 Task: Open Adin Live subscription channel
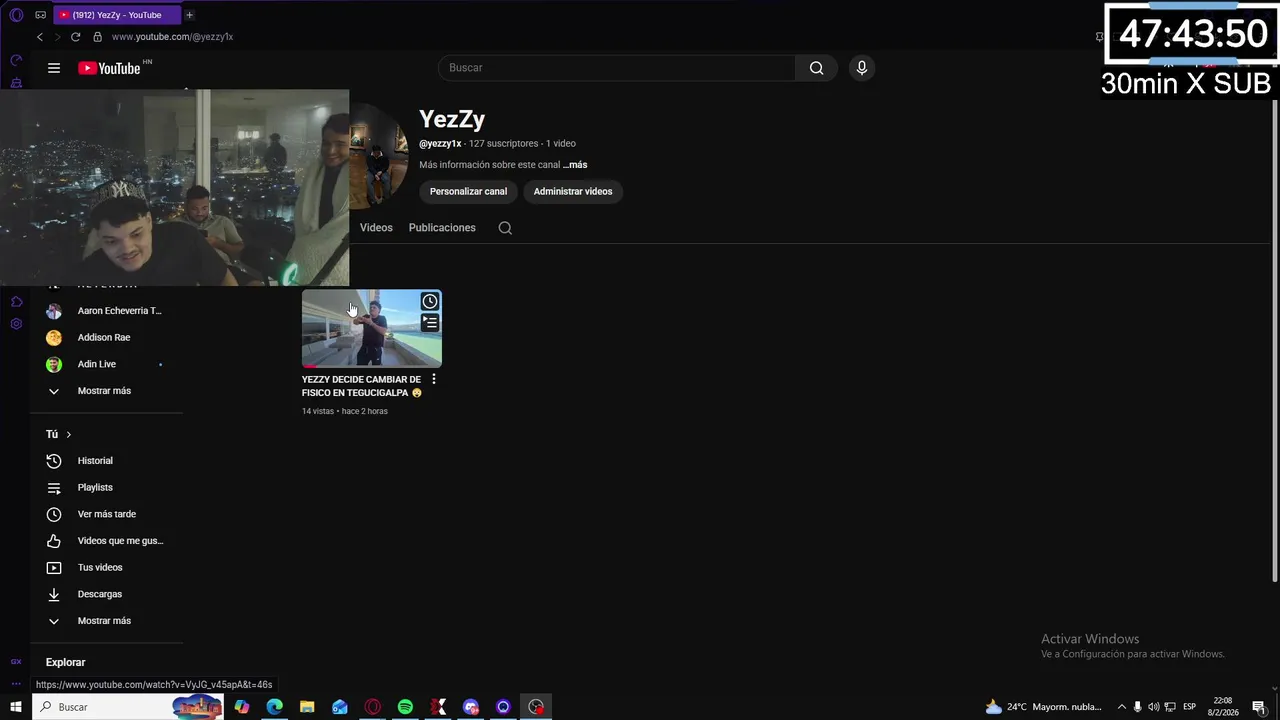coord(106,364)
